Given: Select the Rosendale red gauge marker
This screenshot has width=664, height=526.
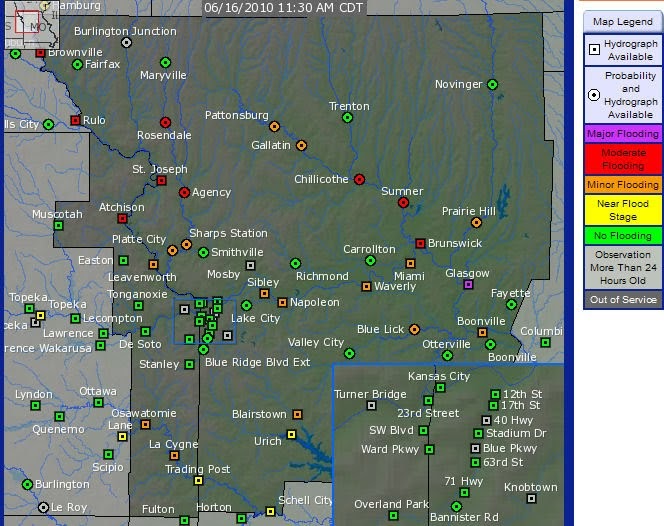Looking at the screenshot, I should [165, 122].
